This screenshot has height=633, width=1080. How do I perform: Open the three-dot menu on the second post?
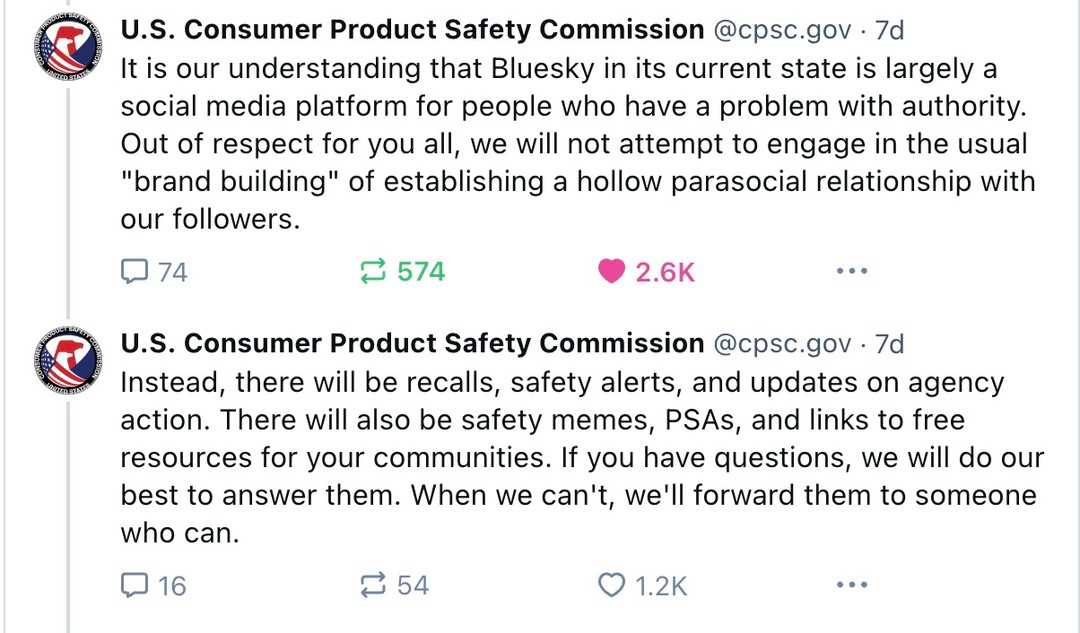click(851, 585)
